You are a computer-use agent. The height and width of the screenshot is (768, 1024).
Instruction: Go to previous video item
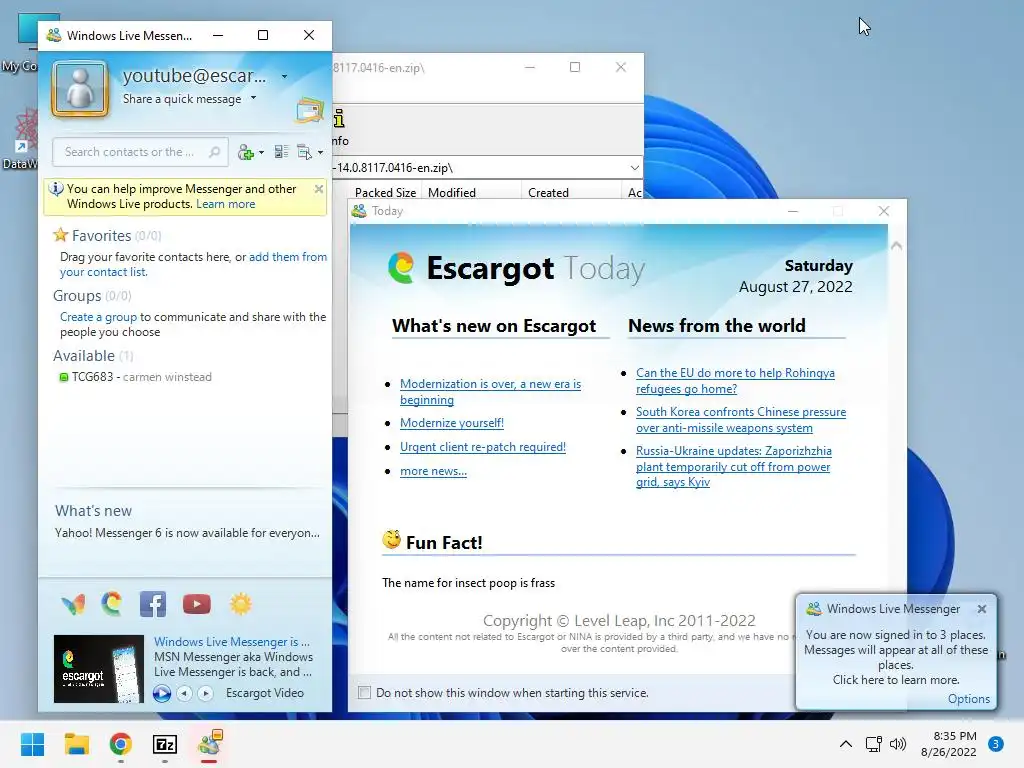point(185,693)
